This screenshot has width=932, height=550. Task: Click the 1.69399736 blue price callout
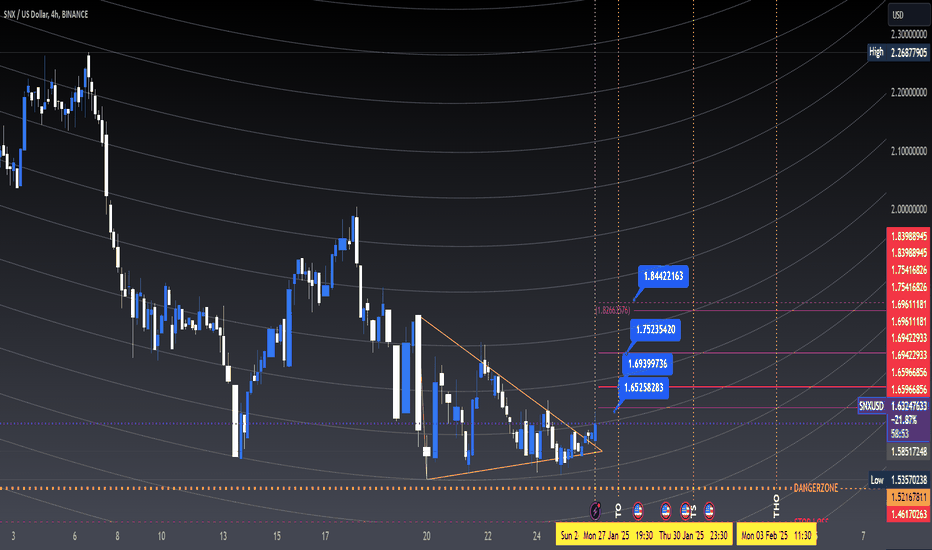[x=647, y=363]
